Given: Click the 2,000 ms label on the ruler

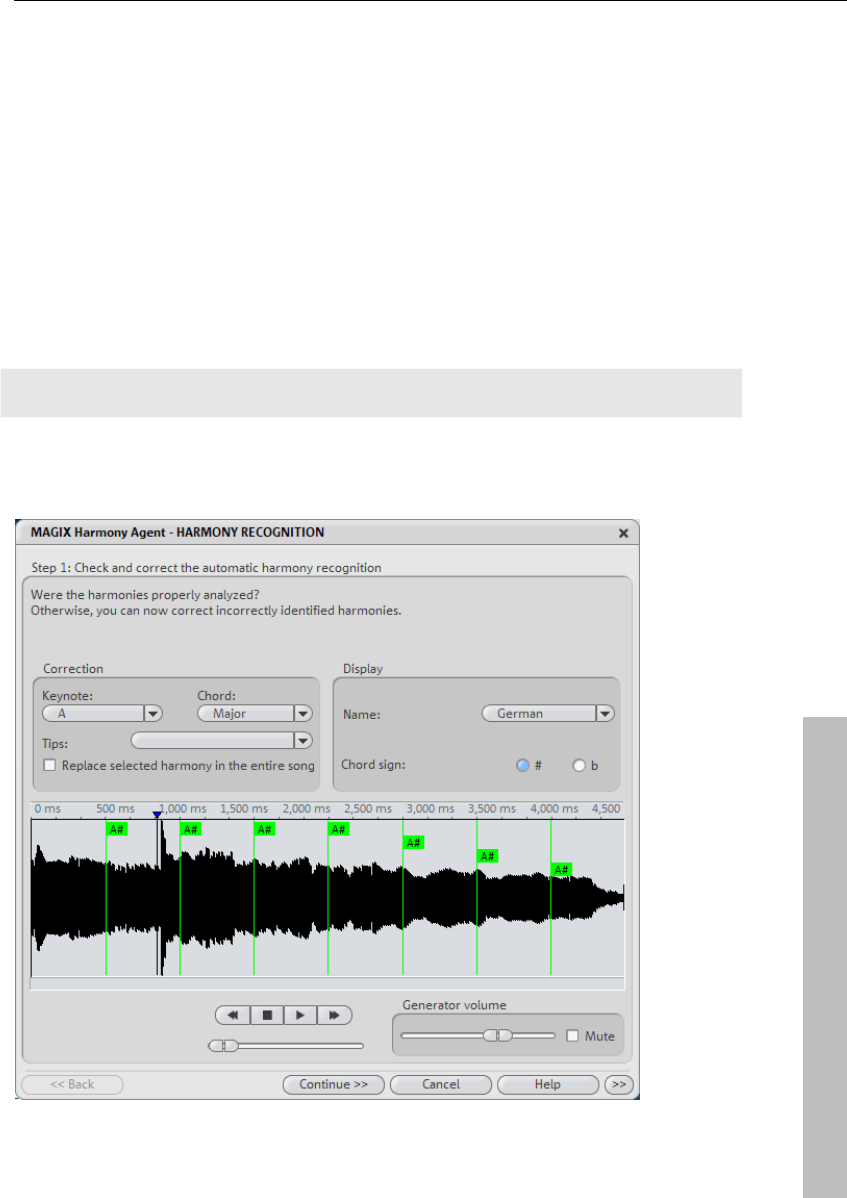Looking at the screenshot, I should 306,808.
